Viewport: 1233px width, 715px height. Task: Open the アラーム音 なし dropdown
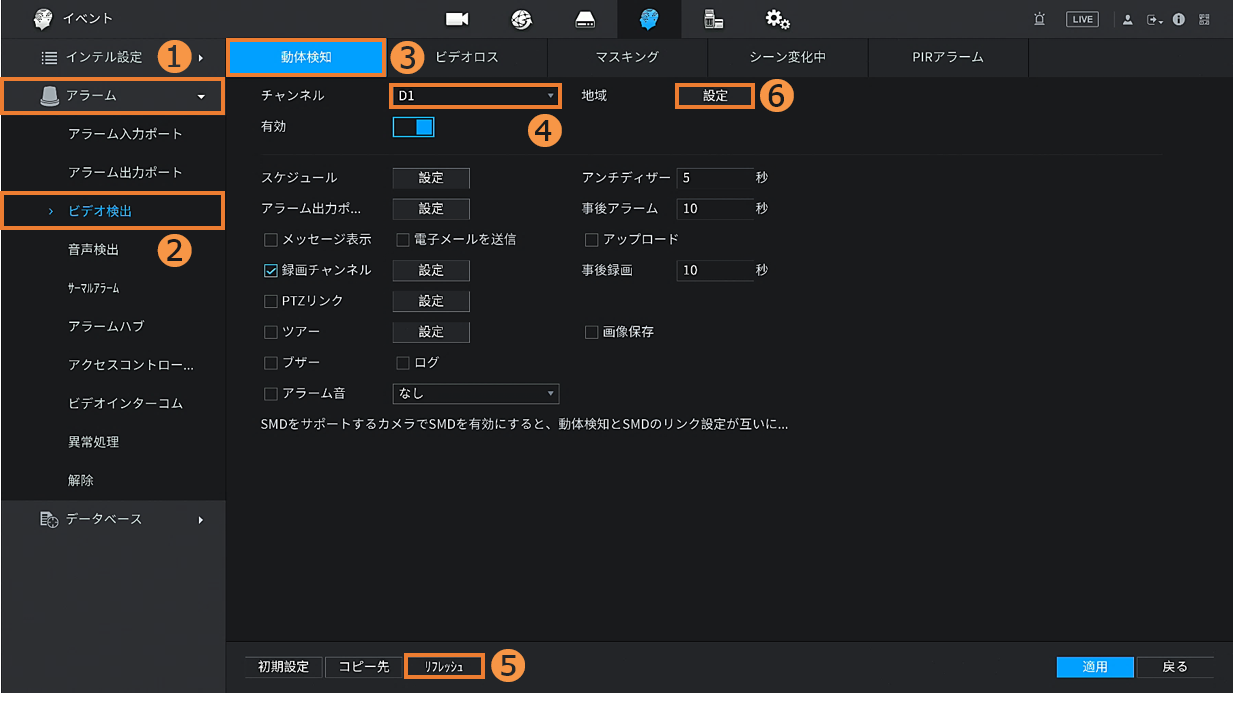[476, 394]
